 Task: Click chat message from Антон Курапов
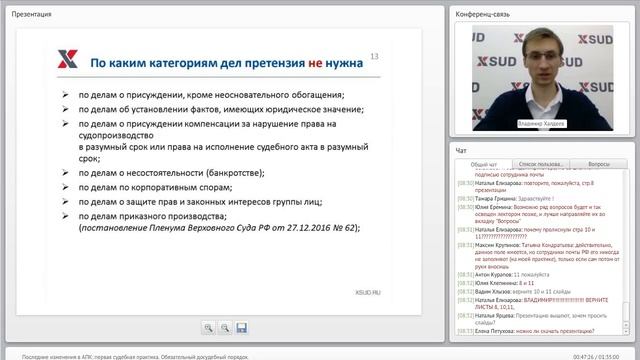503,275
